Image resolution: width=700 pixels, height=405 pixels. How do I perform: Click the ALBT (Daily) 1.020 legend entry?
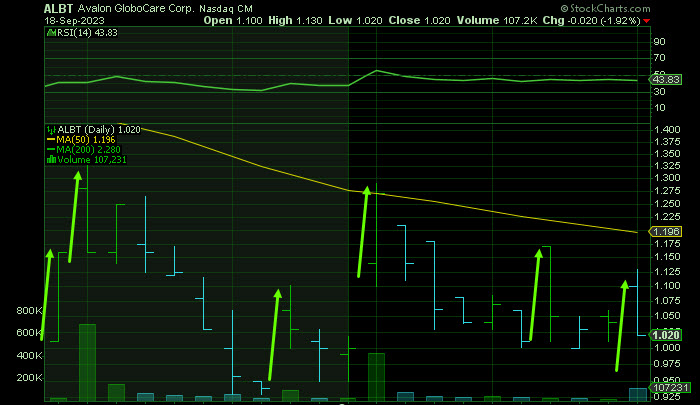pos(93,129)
